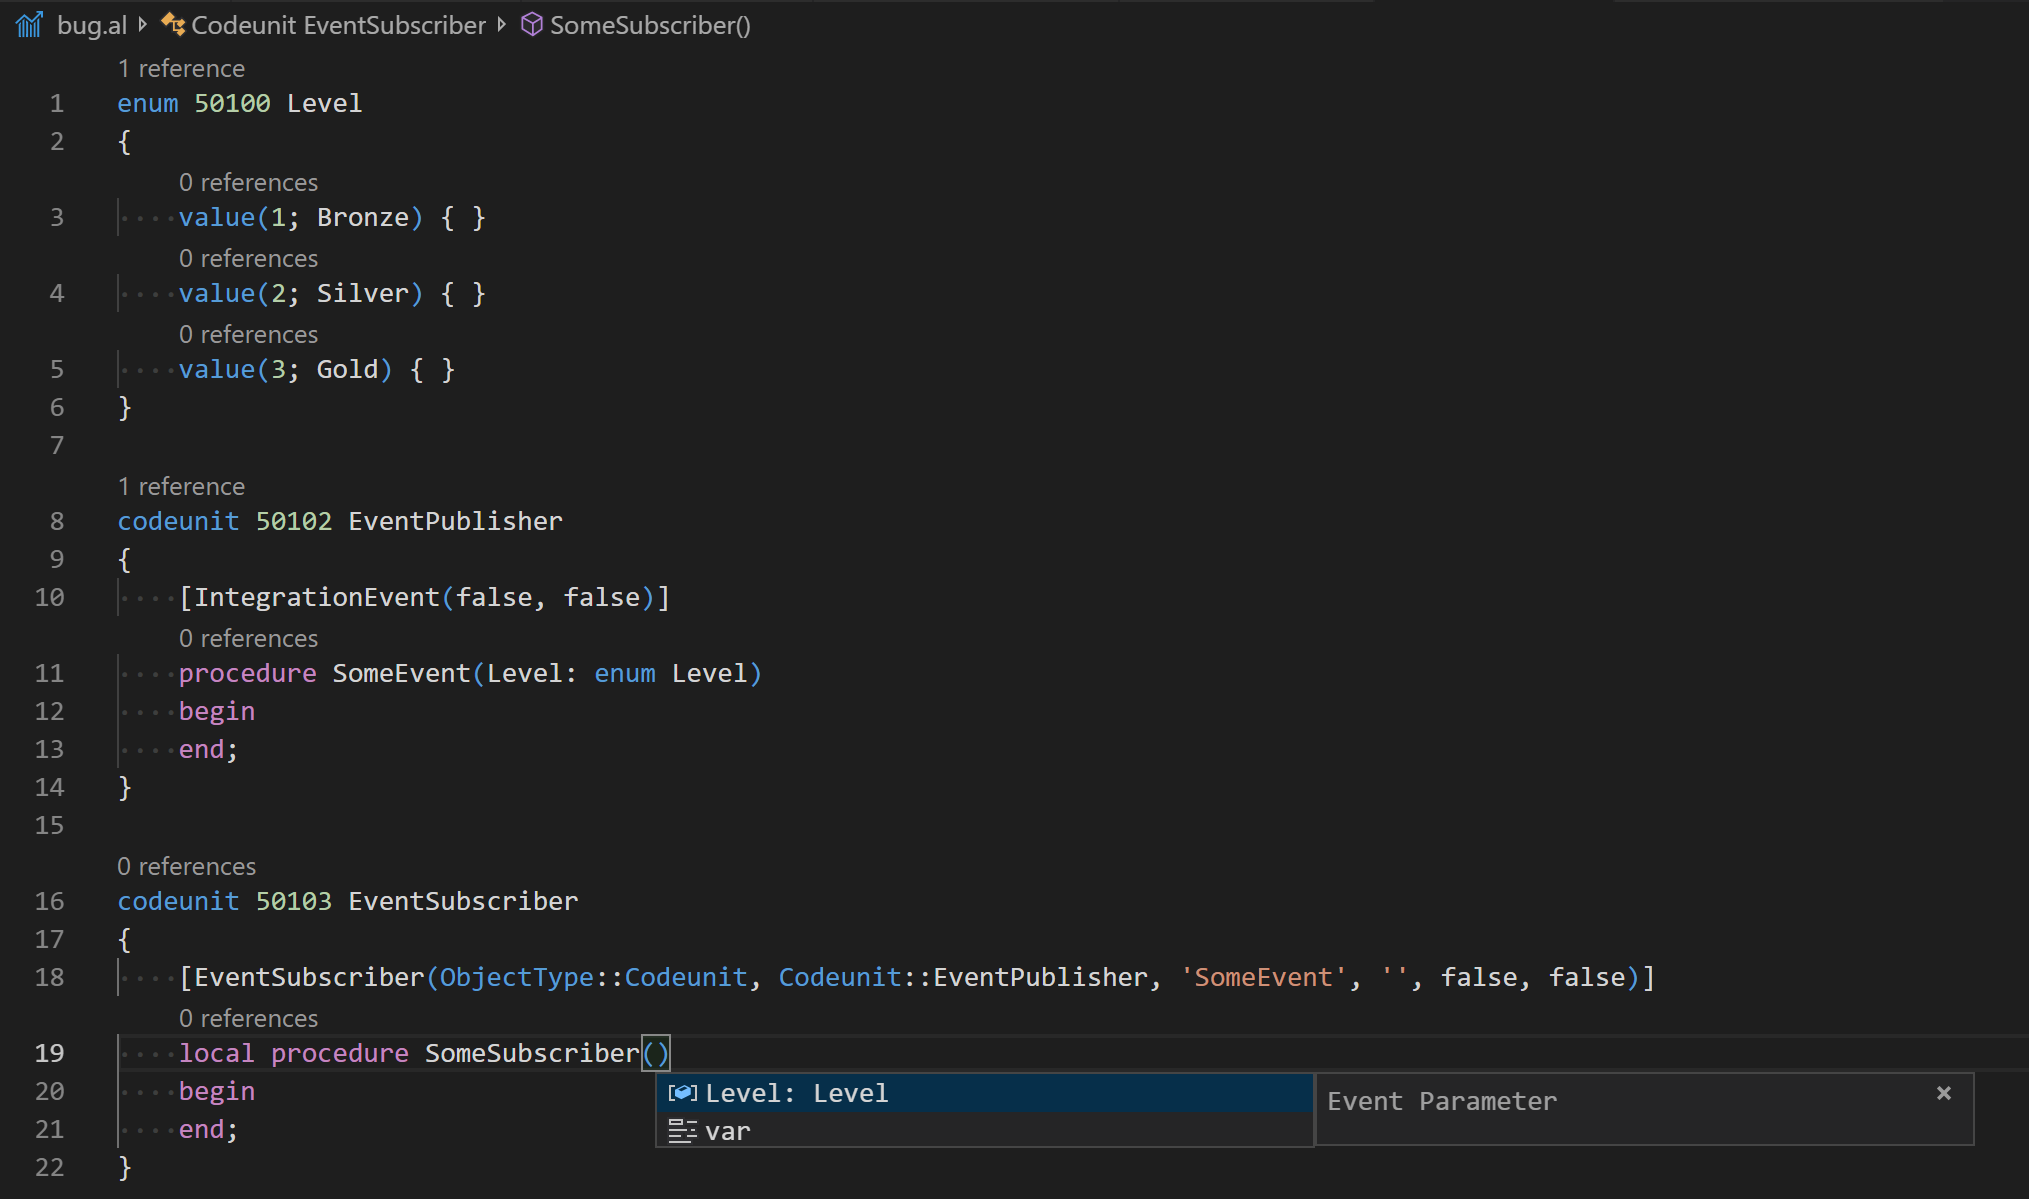Image resolution: width=2029 pixels, height=1199 pixels.
Task: Expand the chevron after Codeunit EventSubscriber
Action: 501,24
